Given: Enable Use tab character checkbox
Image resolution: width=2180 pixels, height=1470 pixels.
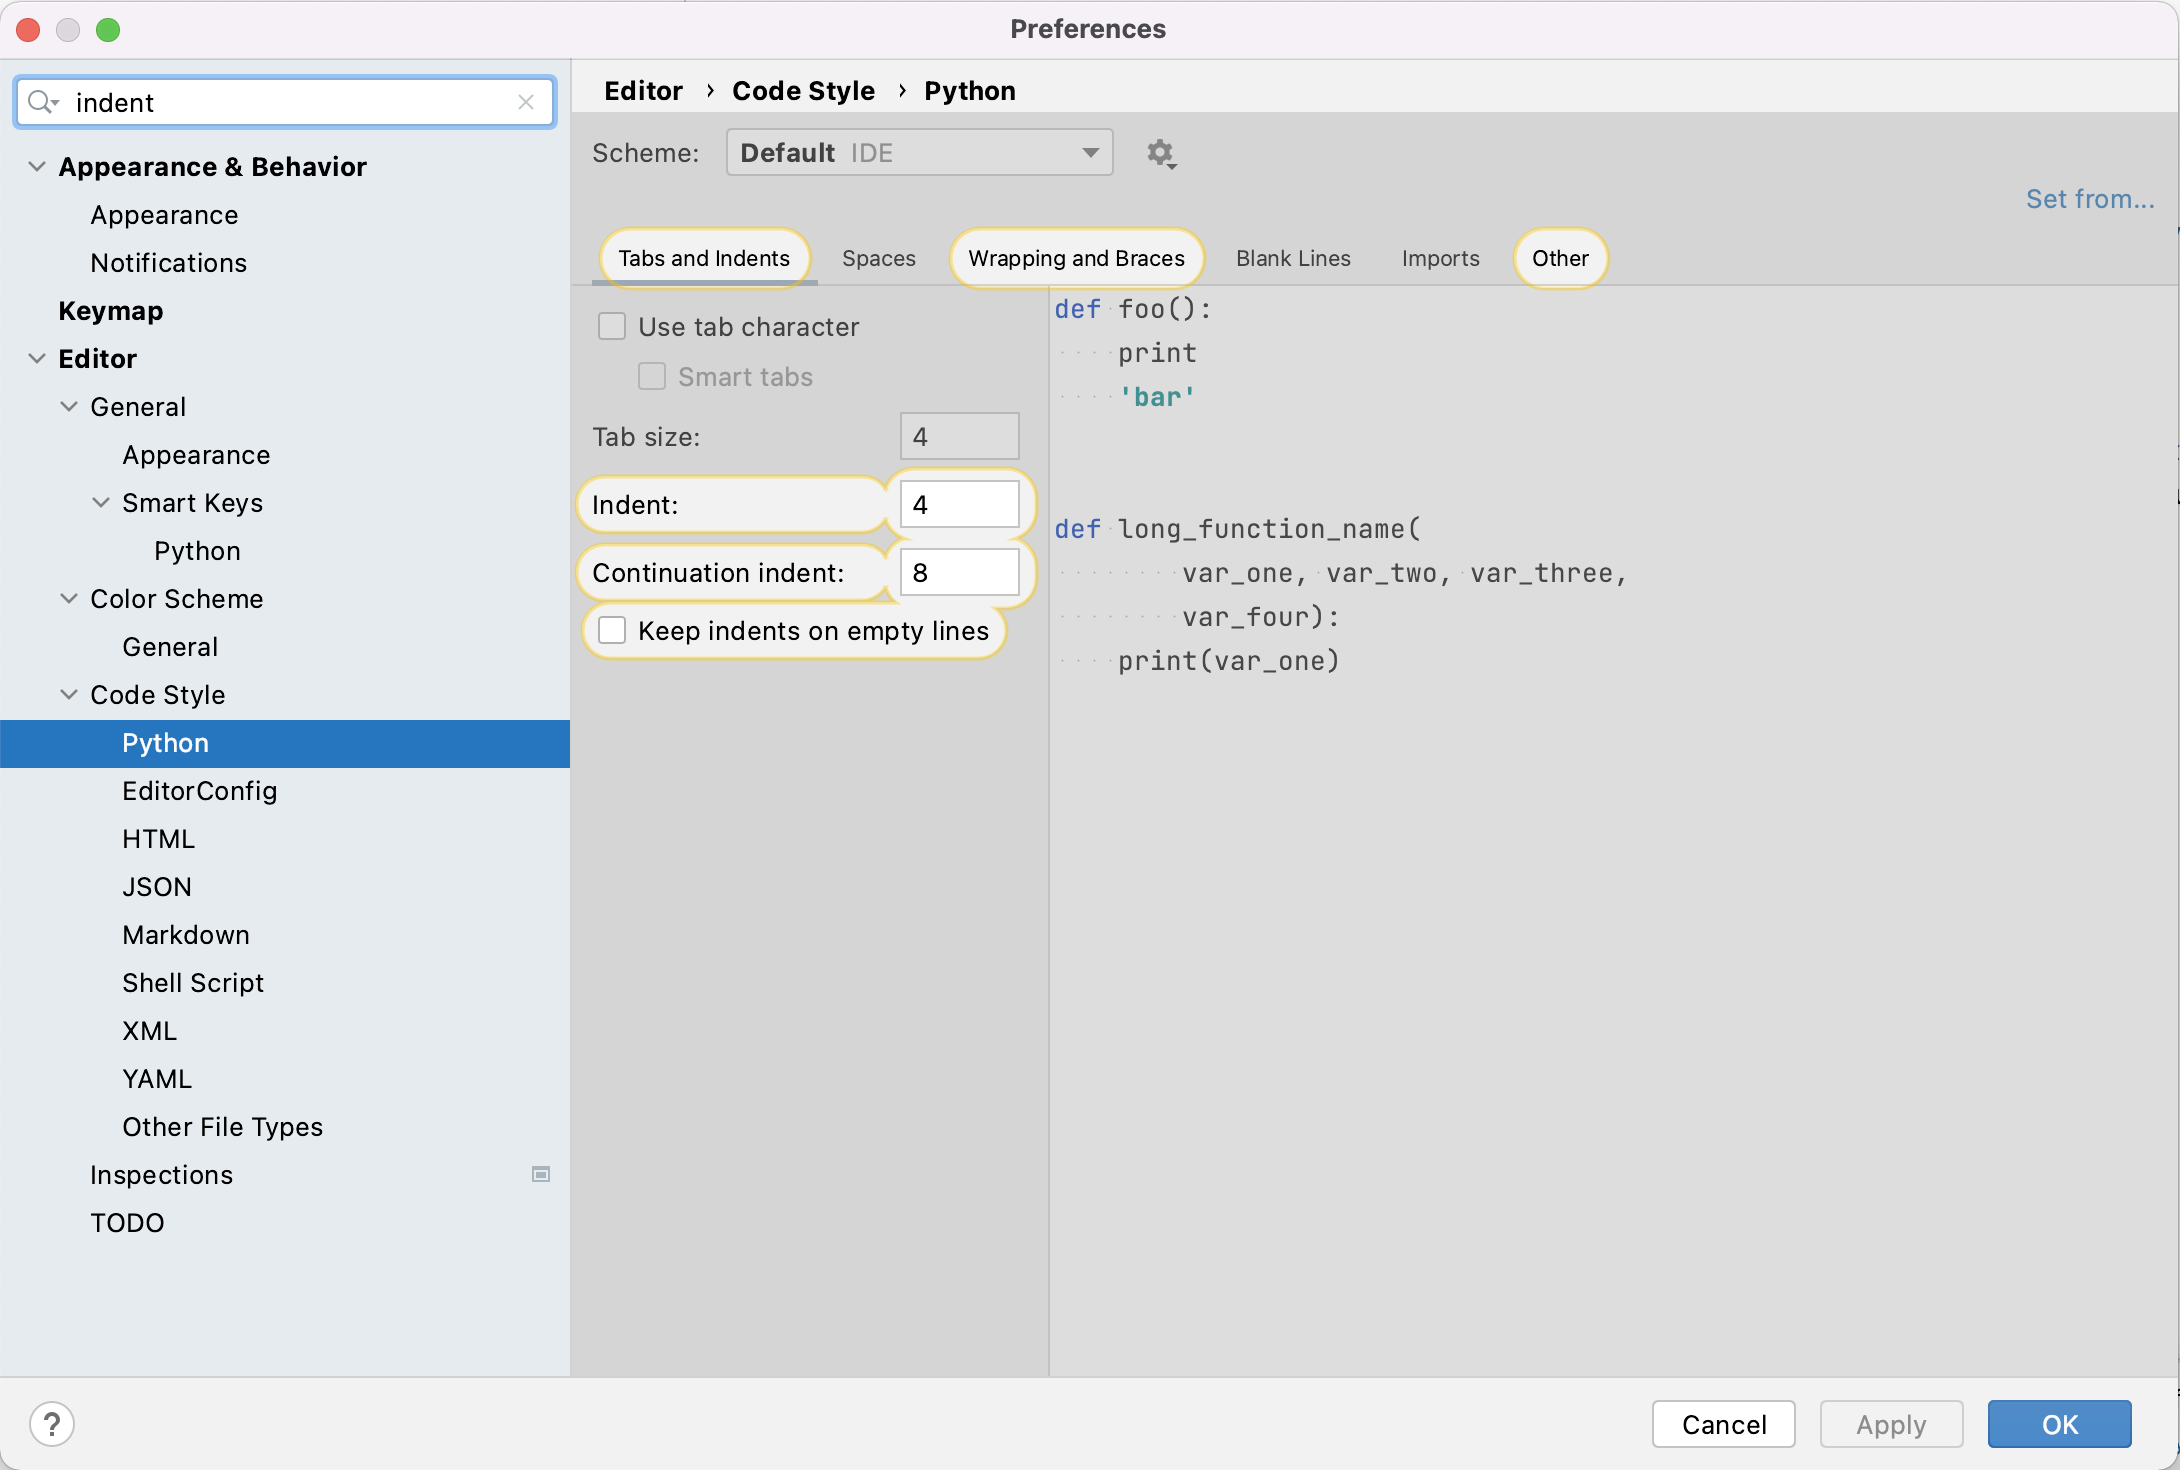Looking at the screenshot, I should (612, 325).
